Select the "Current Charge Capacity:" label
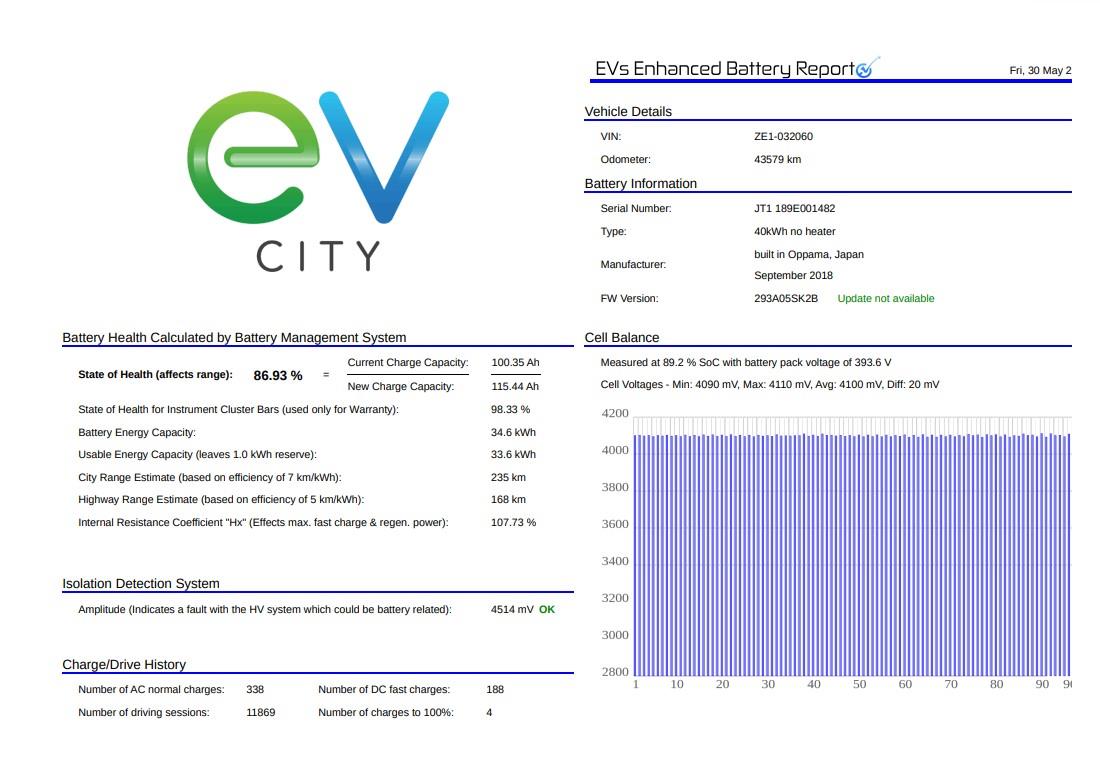This screenshot has height=775, width=1100. [408, 363]
